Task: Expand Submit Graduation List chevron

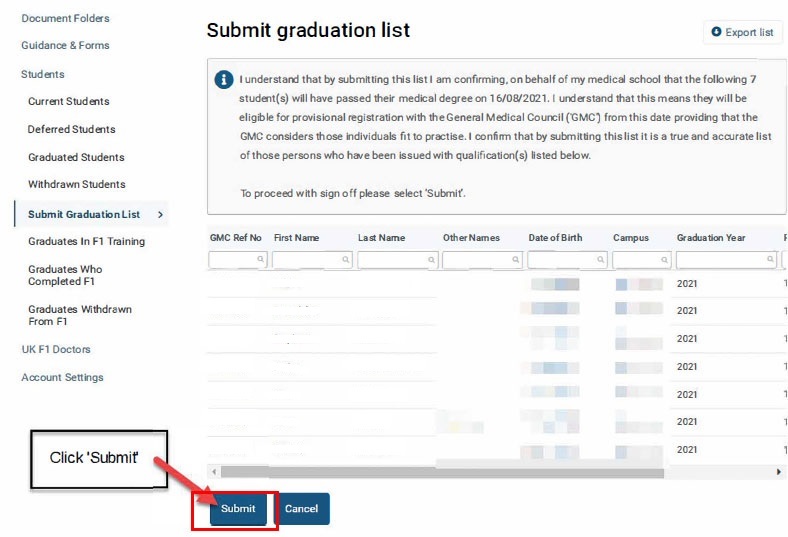Action: coord(160,214)
